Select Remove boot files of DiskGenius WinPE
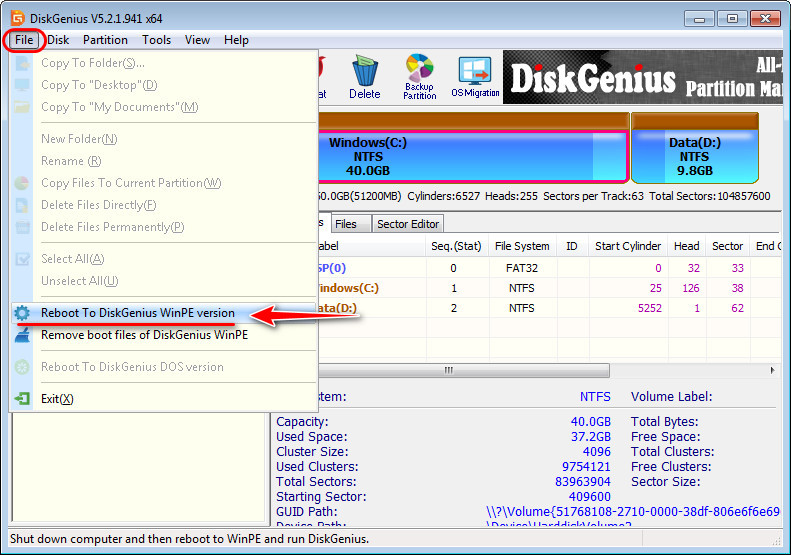The width and height of the screenshot is (791, 555). pyautogui.click(x=164, y=335)
